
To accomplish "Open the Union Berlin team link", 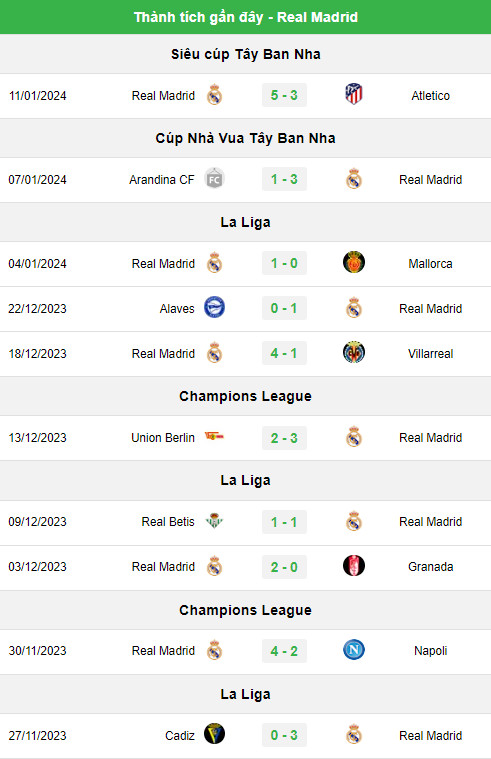I will (x=163, y=438).
